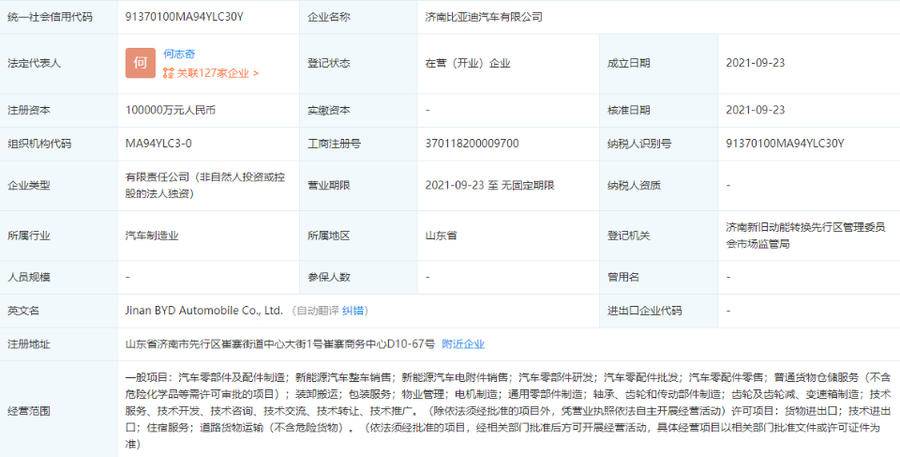Click the 经营范围 label cell
This screenshot has width=900, height=457.
[59, 410]
